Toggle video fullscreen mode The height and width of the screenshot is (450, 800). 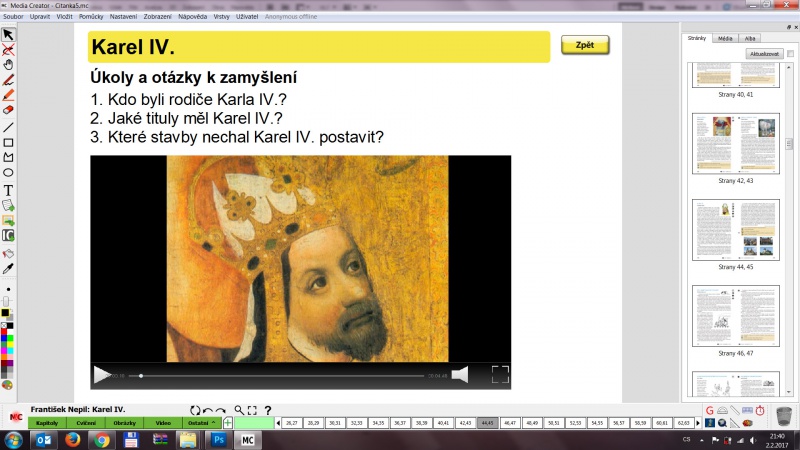[x=500, y=374]
